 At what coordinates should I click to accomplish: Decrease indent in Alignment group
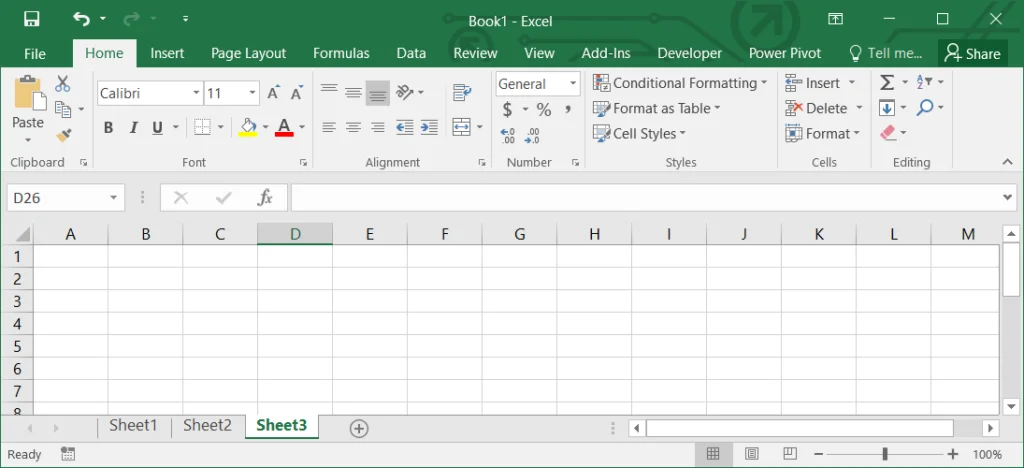[x=405, y=127]
